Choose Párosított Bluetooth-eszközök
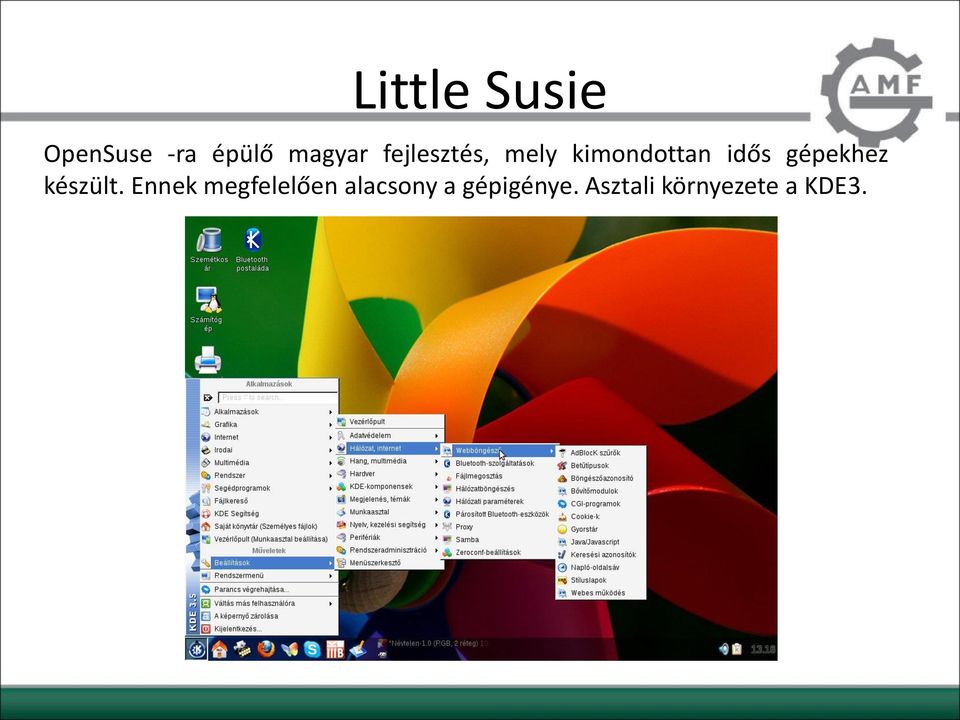 498,514
